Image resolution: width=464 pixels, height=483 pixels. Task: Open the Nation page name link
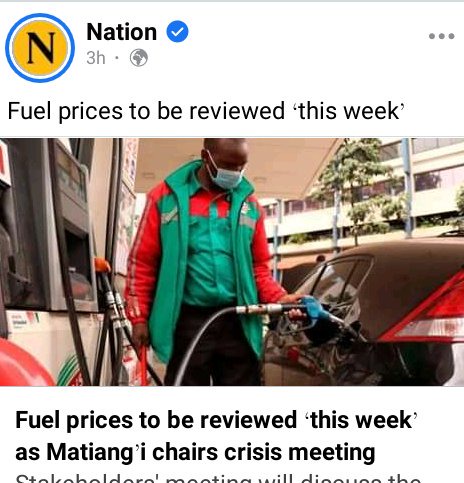click(121, 32)
